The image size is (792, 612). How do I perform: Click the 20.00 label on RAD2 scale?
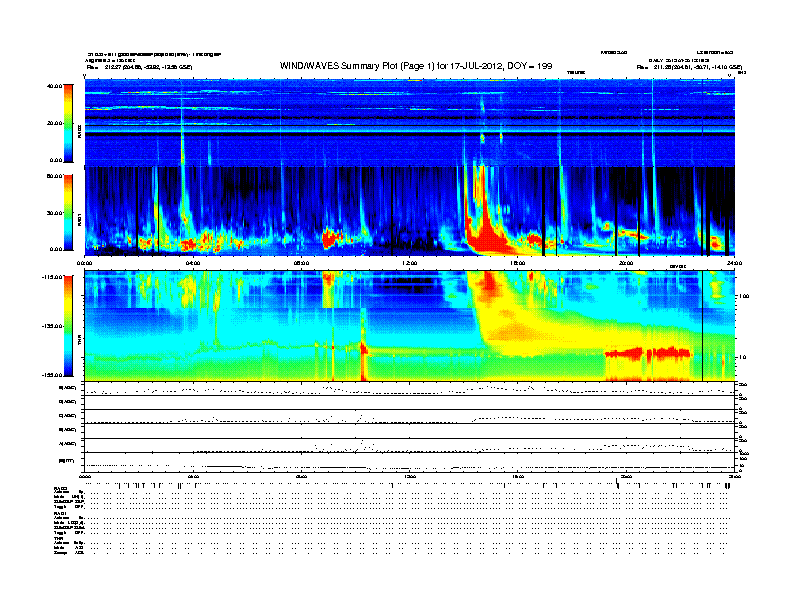click(x=54, y=123)
